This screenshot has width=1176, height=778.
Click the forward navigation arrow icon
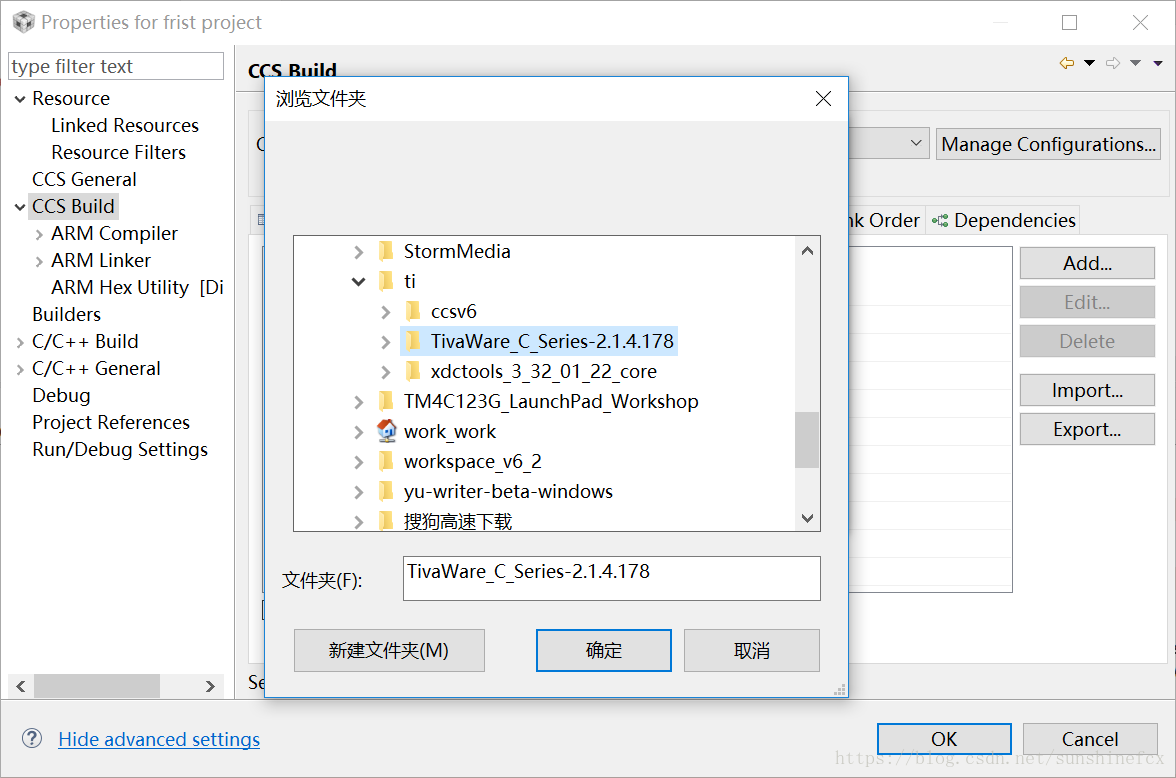tap(1113, 63)
